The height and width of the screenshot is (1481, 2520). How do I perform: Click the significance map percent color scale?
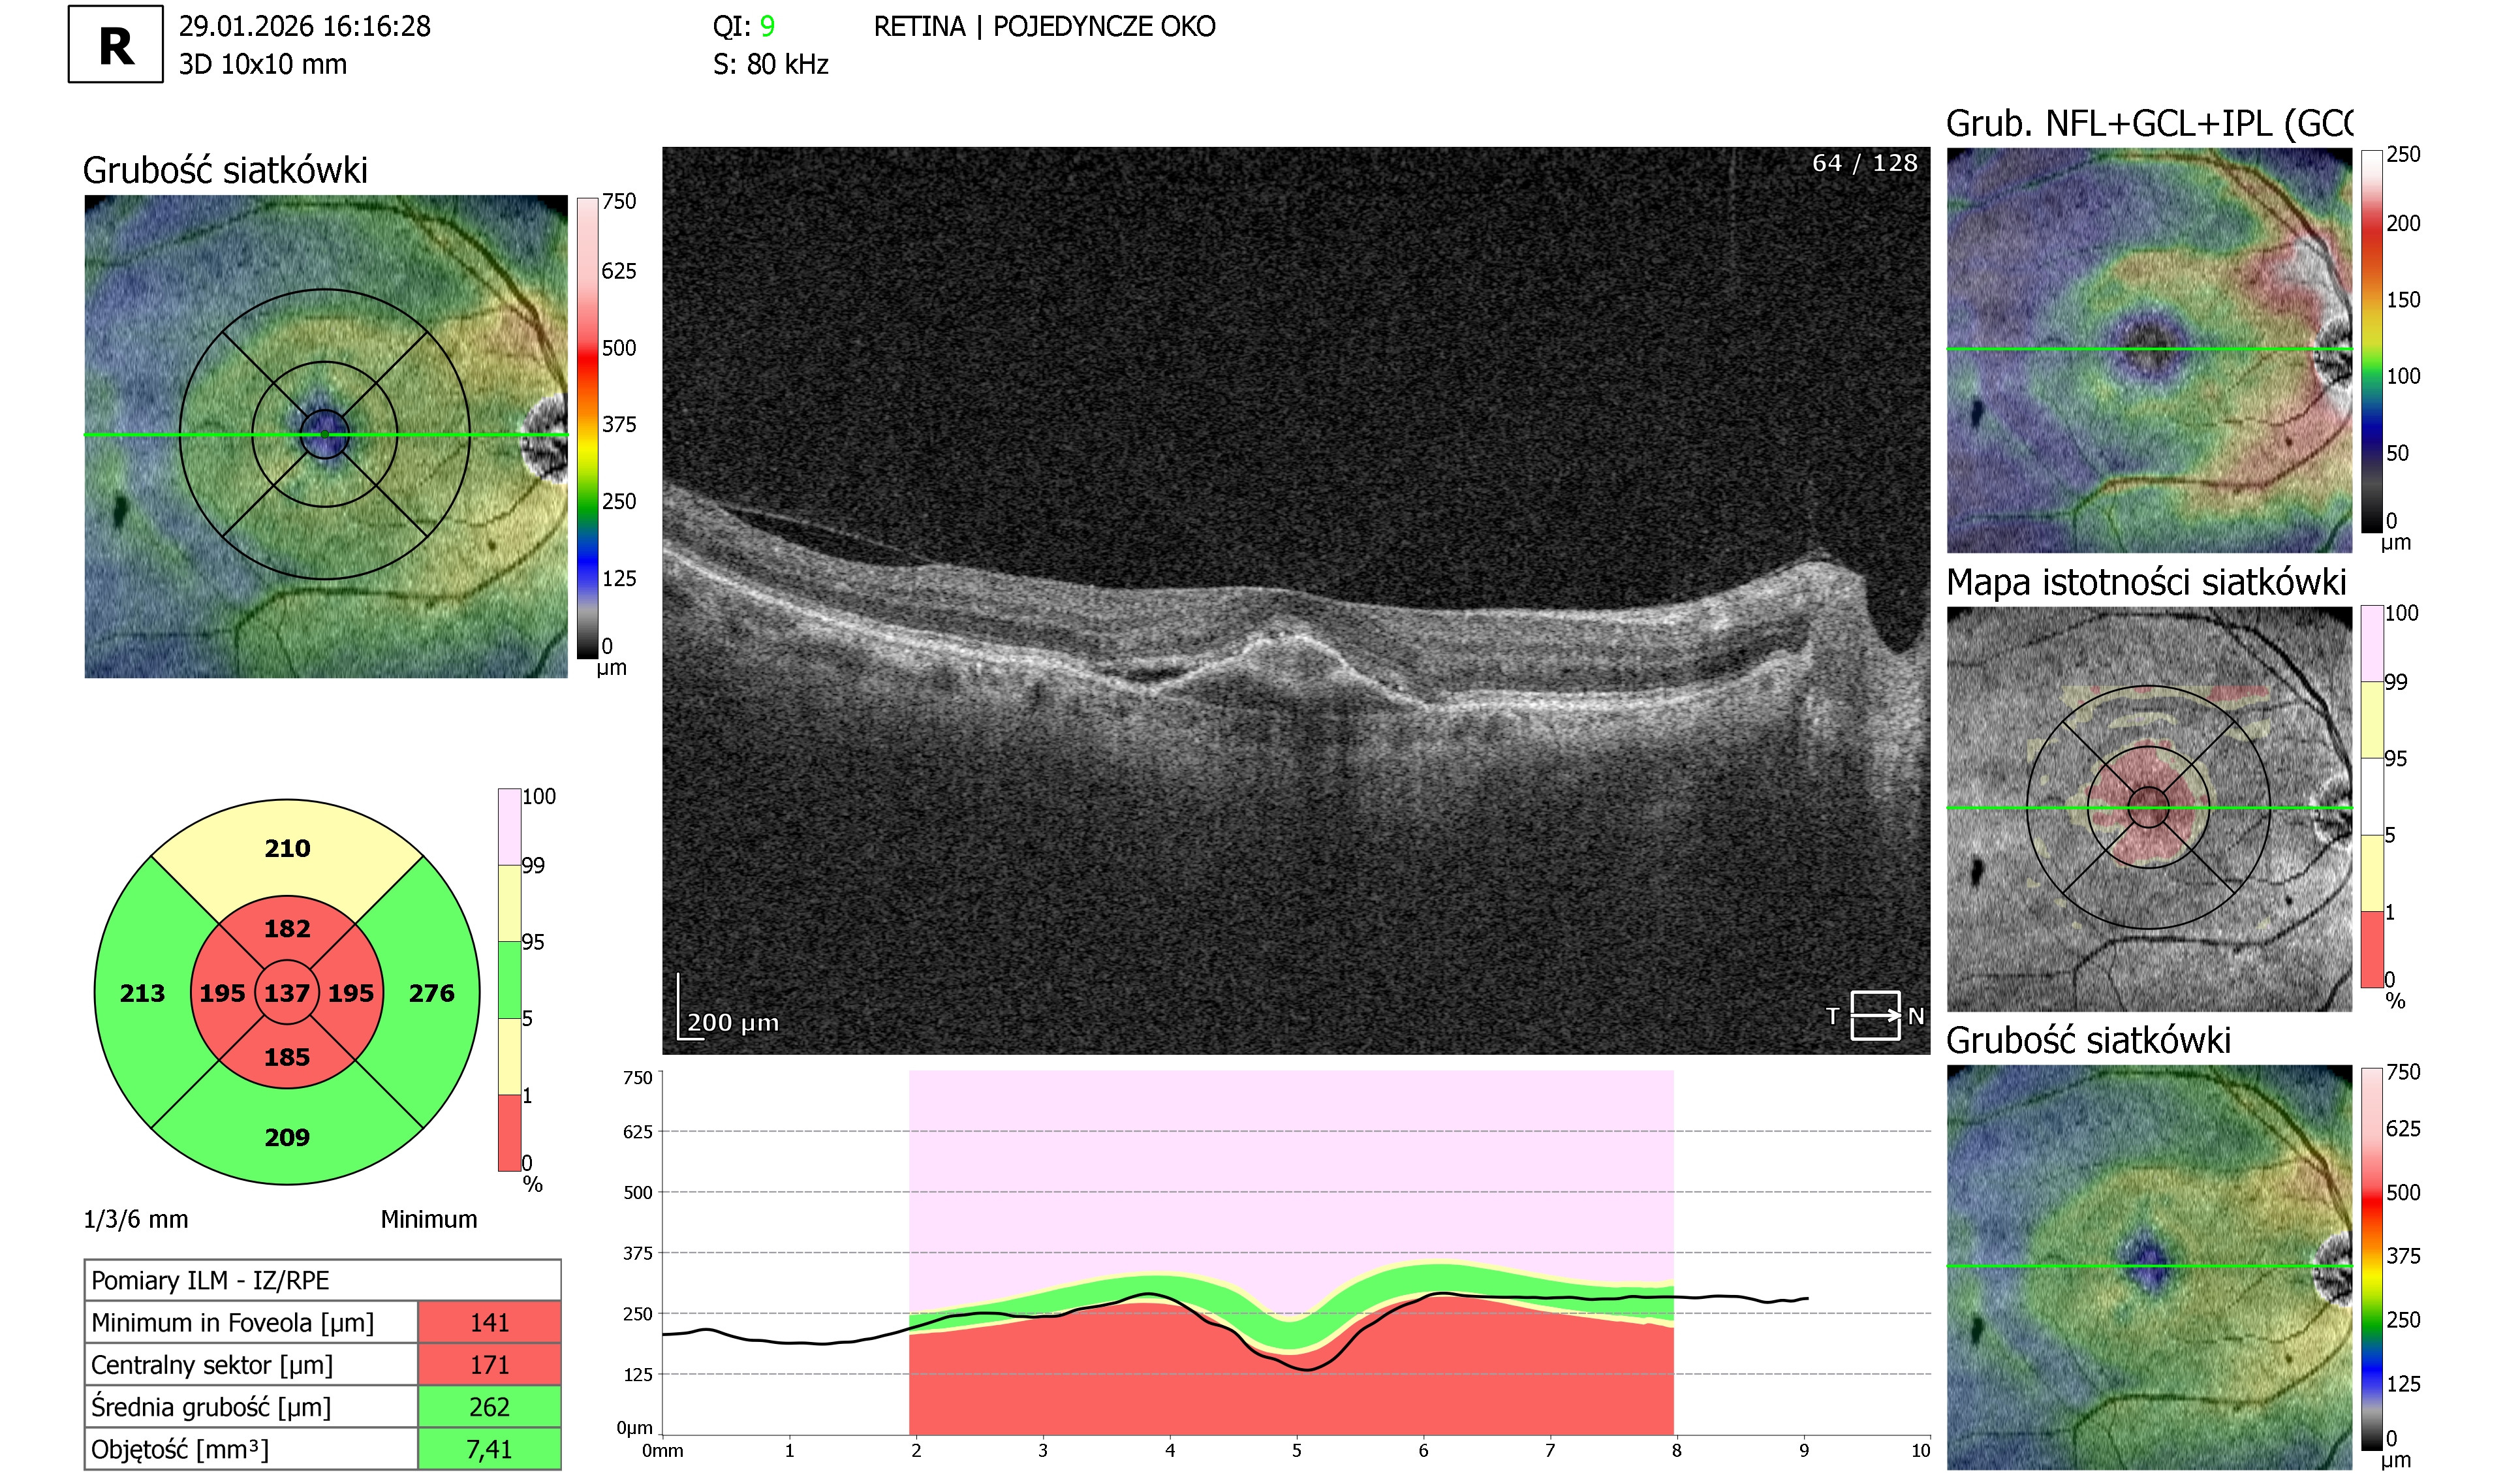[2371, 797]
